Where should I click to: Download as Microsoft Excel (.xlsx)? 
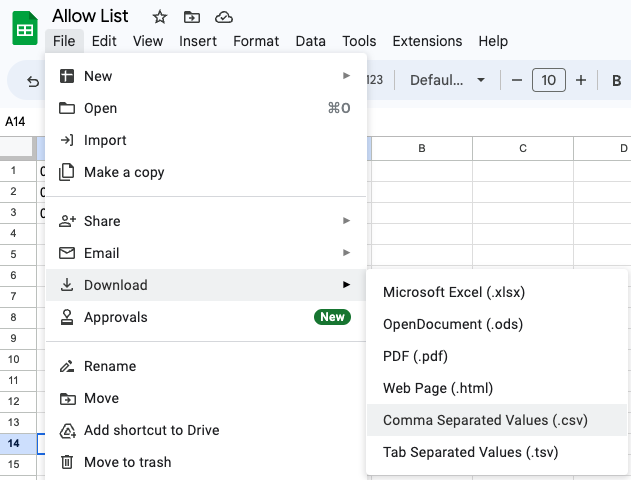click(497, 292)
